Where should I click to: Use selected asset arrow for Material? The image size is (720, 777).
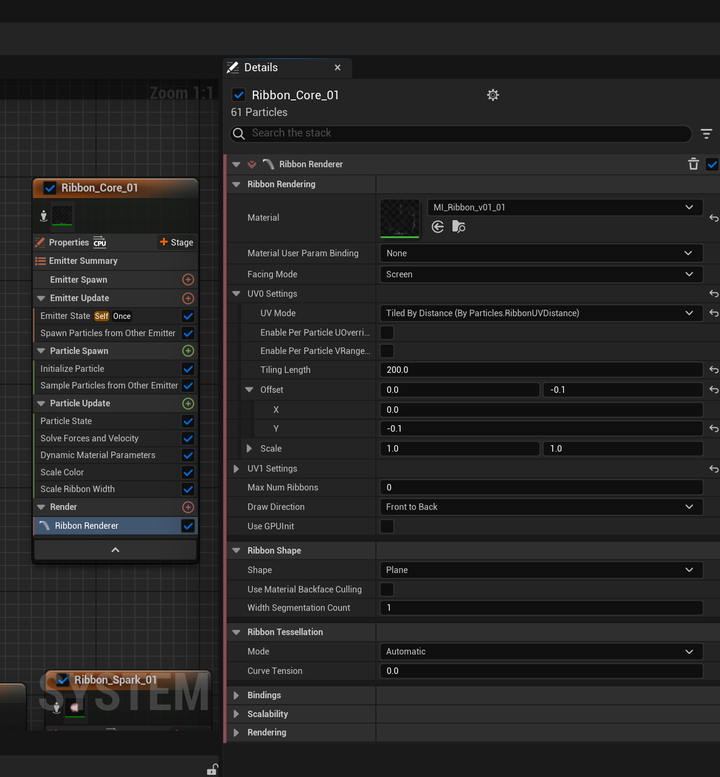(x=438, y=227)
